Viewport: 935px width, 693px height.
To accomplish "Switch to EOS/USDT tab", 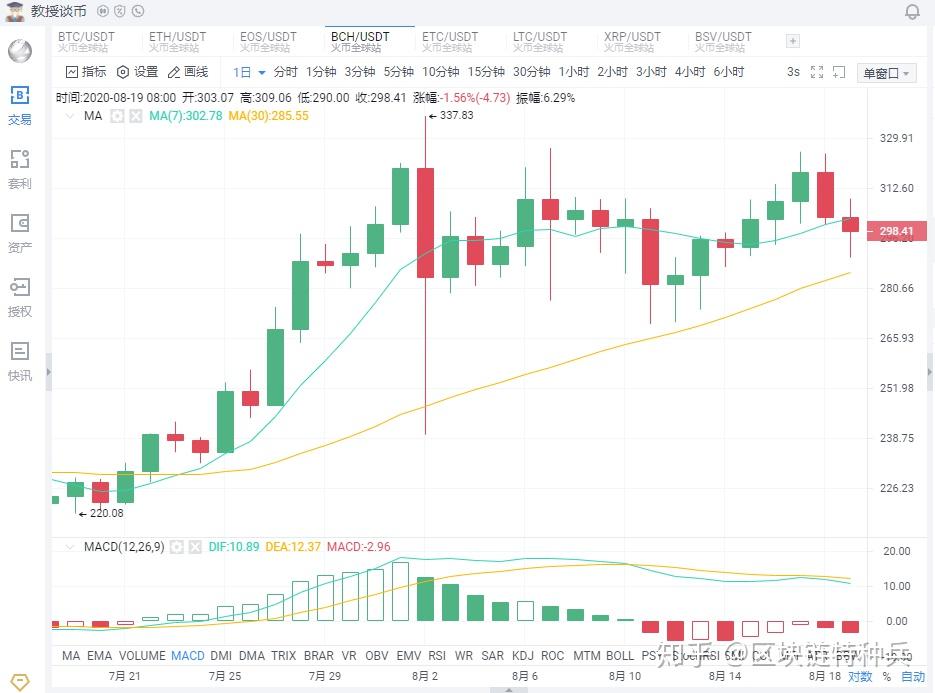I will tap(268, 42).
